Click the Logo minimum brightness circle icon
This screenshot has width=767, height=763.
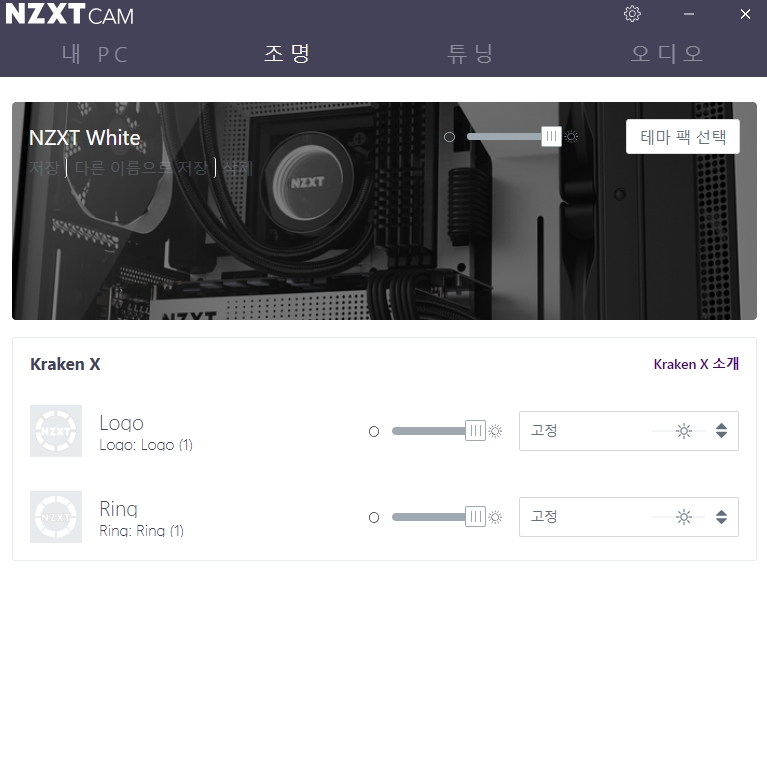click(x=374, y=431)
